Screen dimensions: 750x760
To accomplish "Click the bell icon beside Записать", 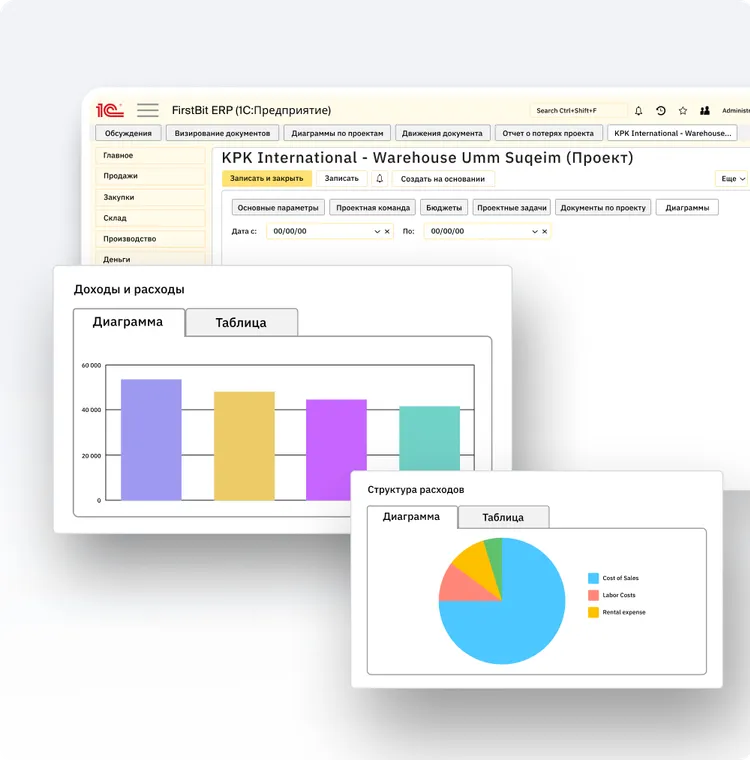I will 380,179.
